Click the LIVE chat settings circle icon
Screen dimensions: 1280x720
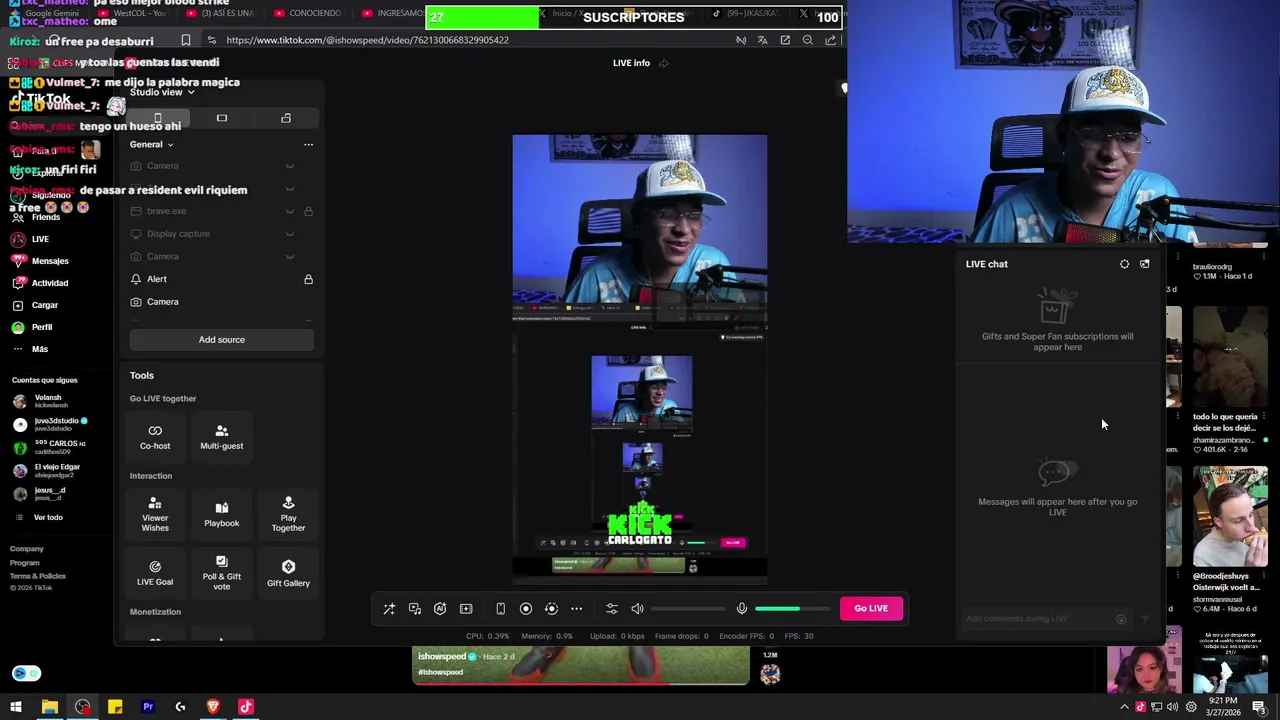1124,264
